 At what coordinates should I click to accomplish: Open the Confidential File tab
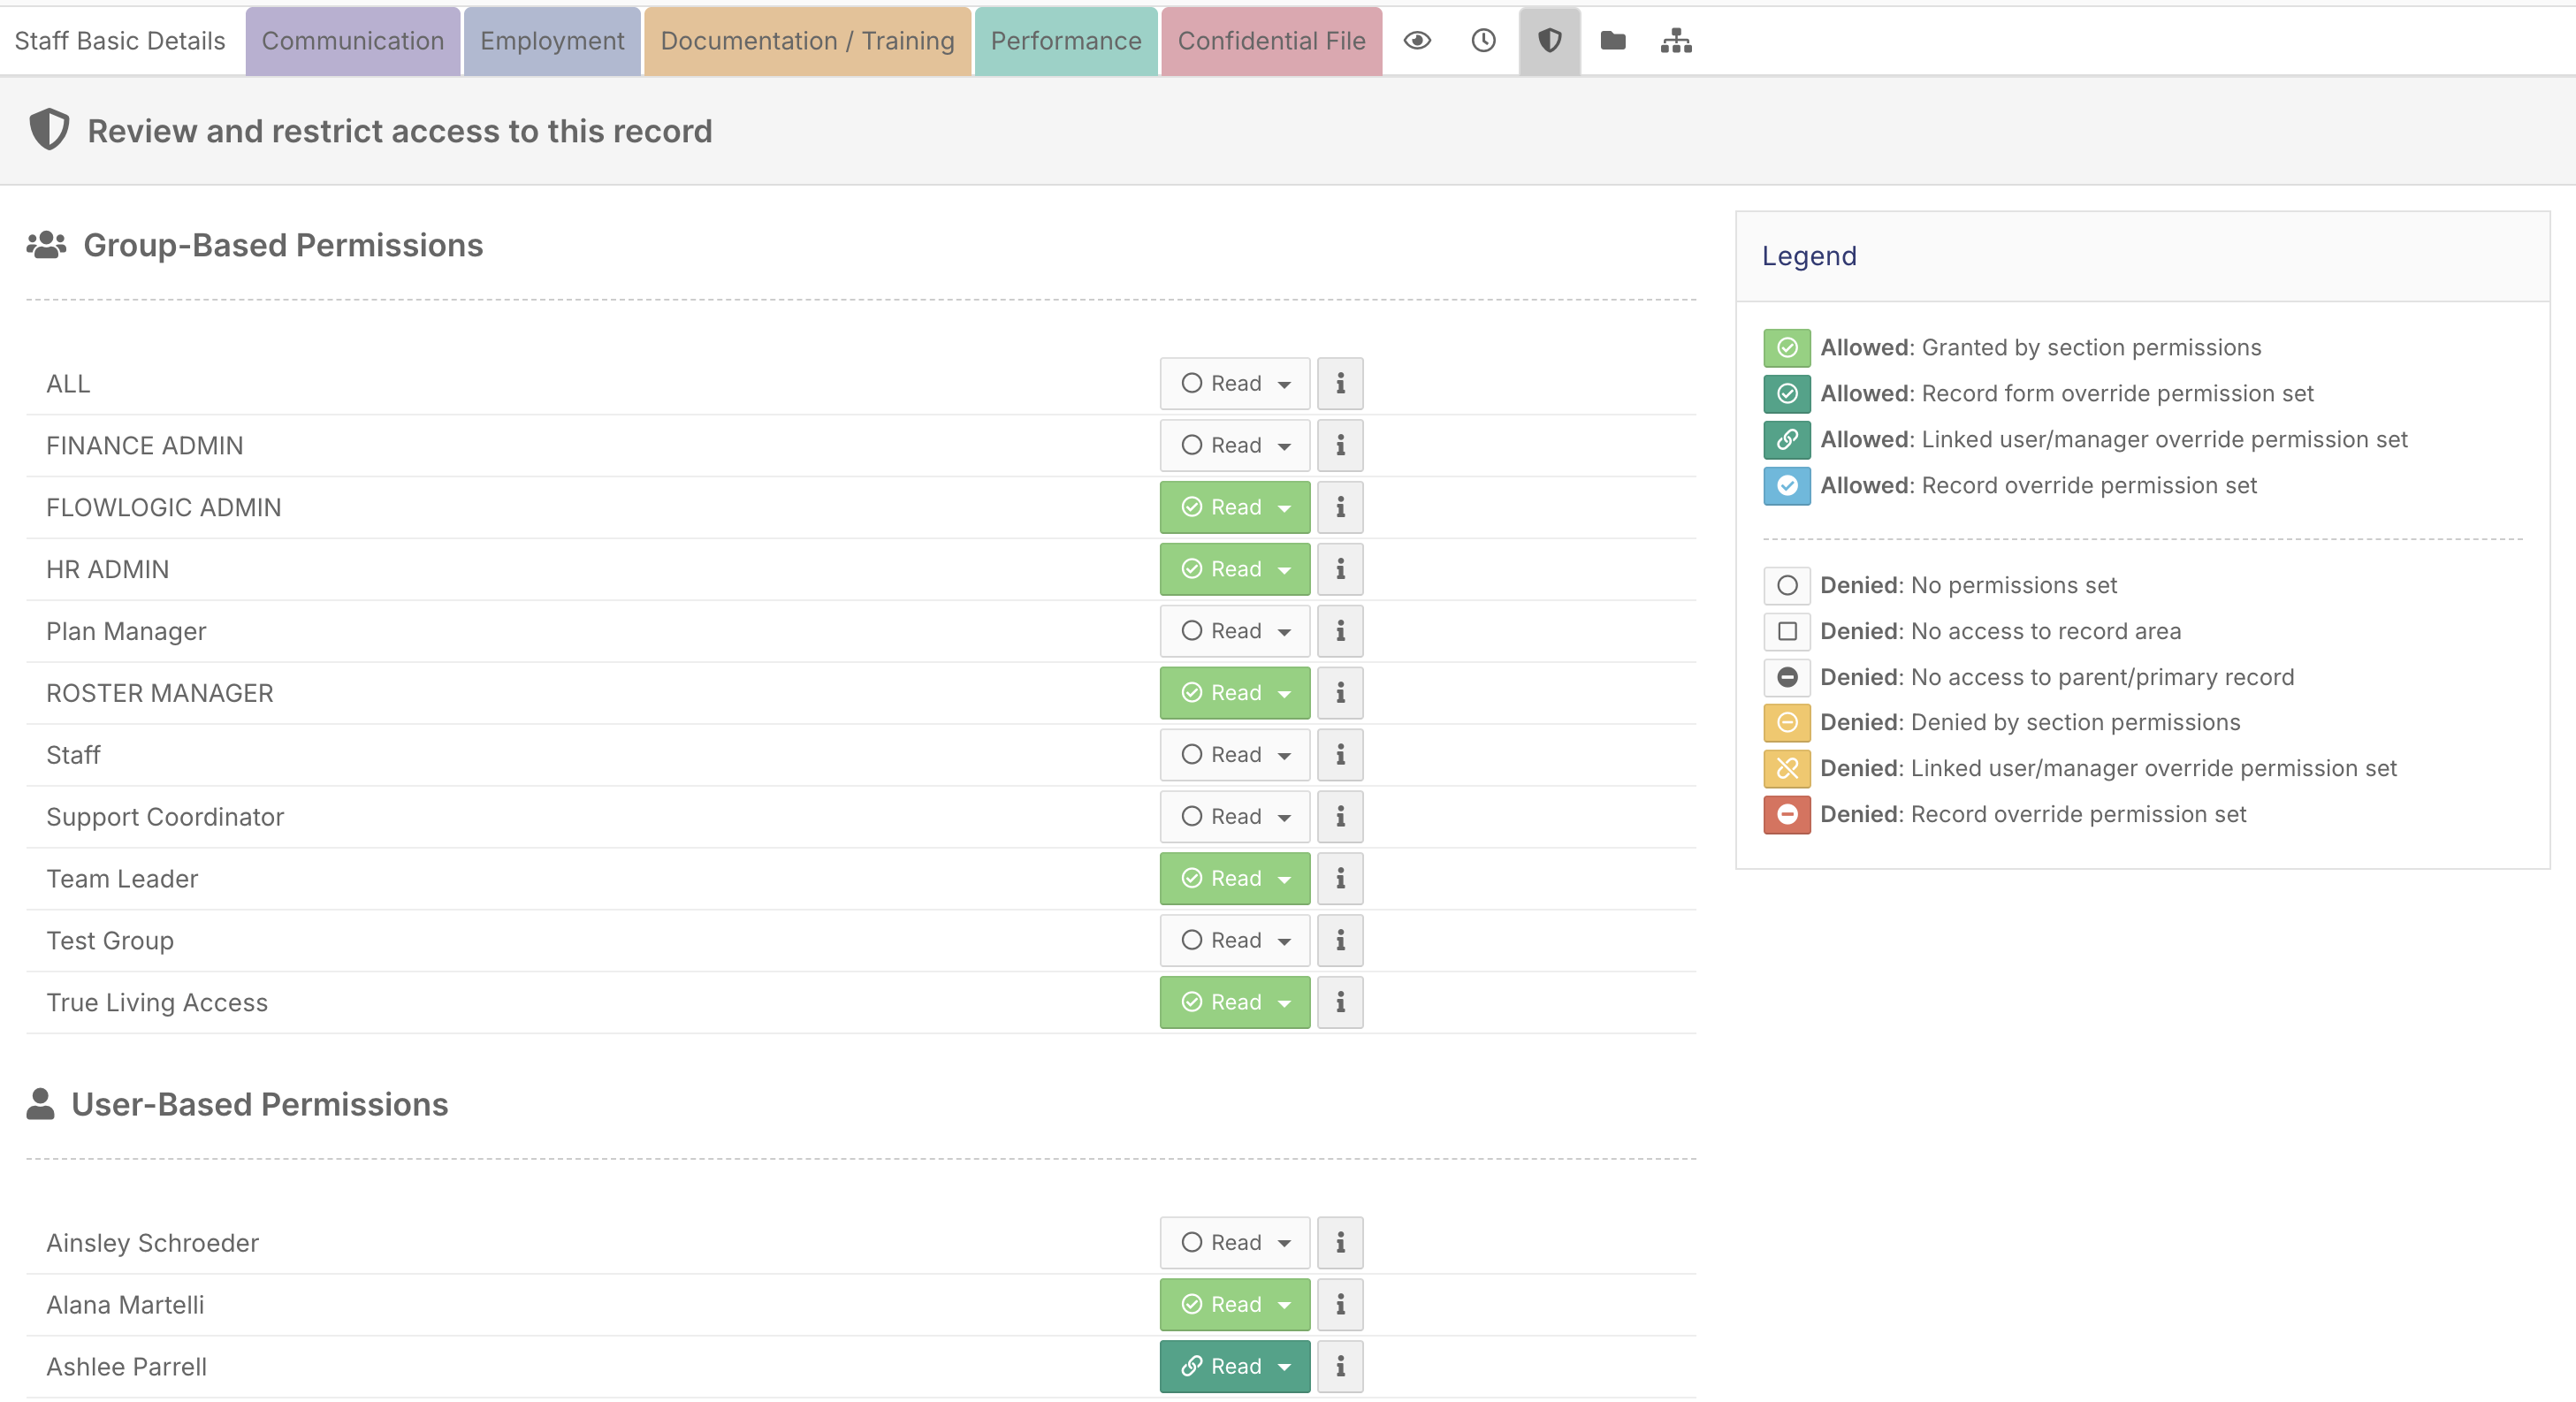tap(1271, 41)
